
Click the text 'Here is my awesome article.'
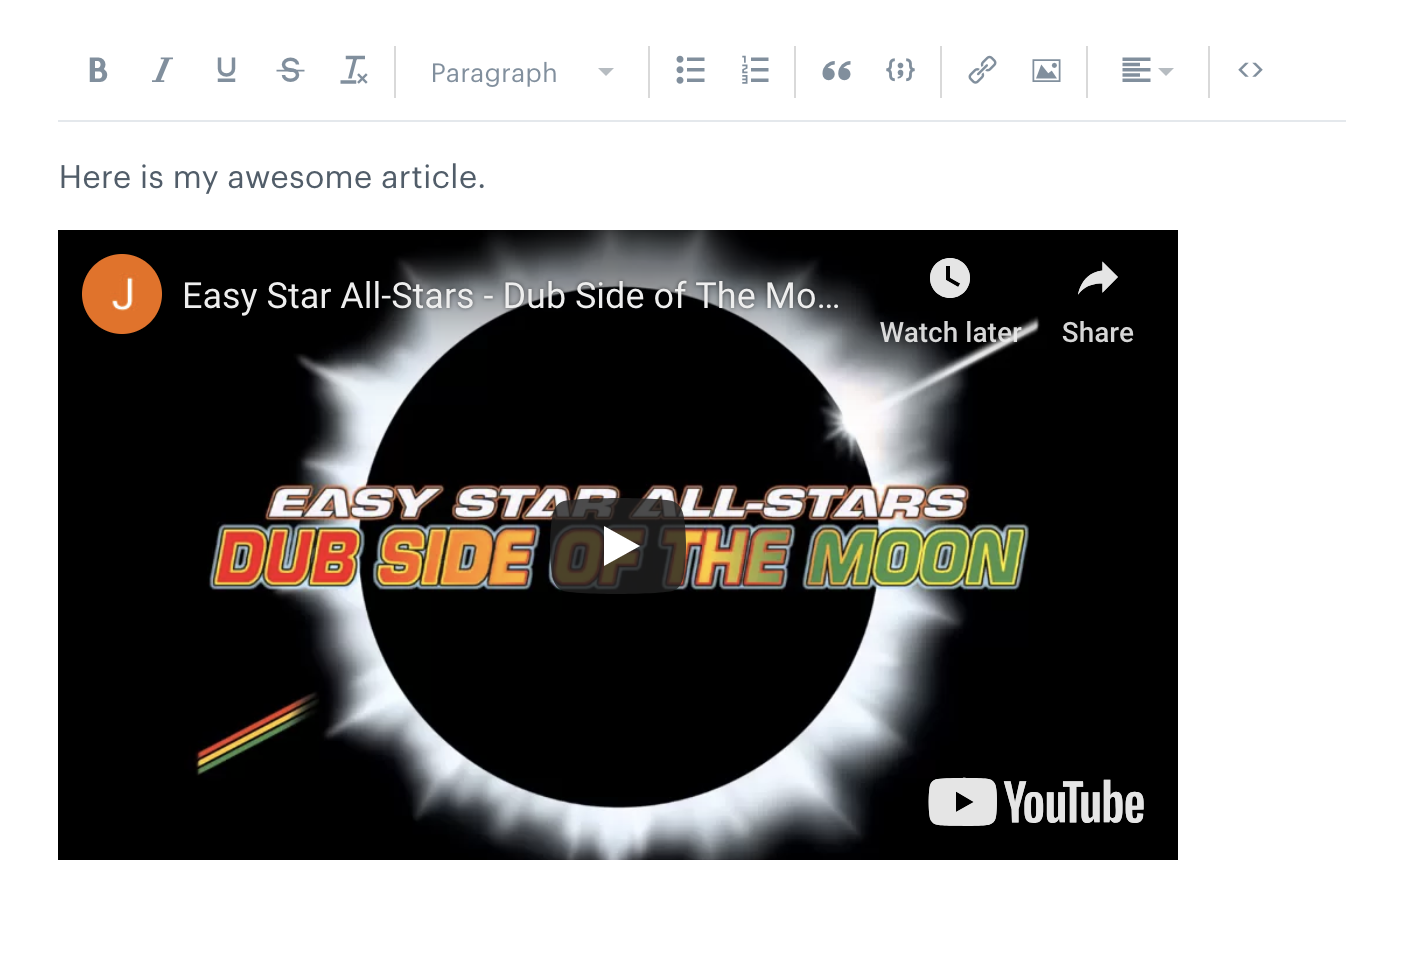[272, 177]
